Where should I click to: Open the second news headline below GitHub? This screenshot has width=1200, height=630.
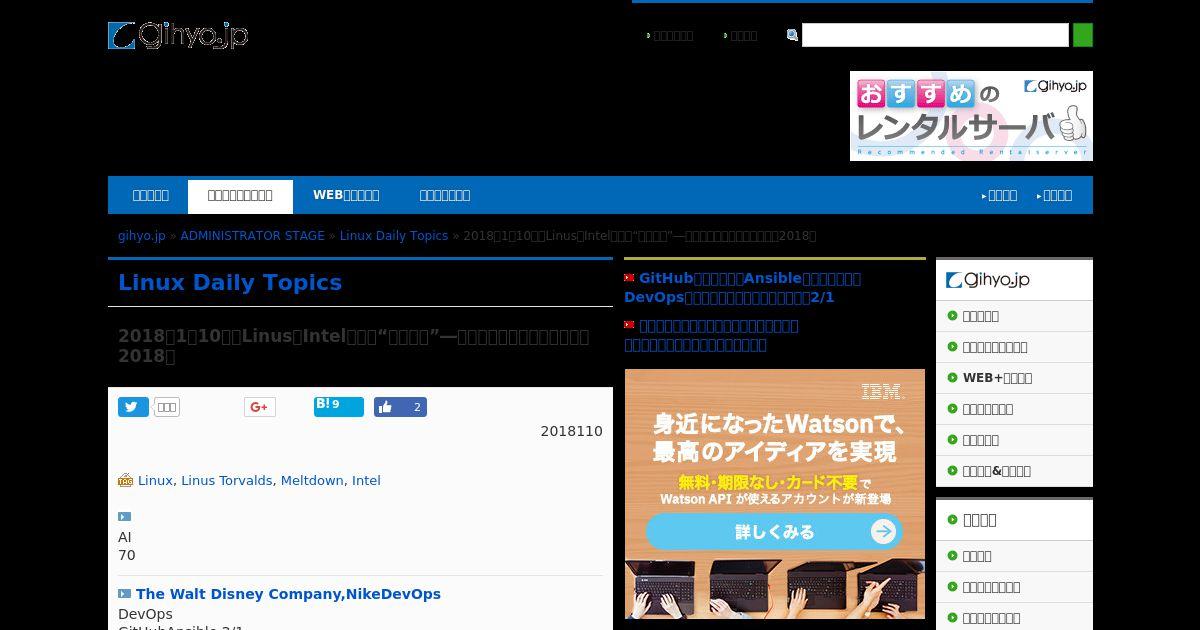pos(711,335)
